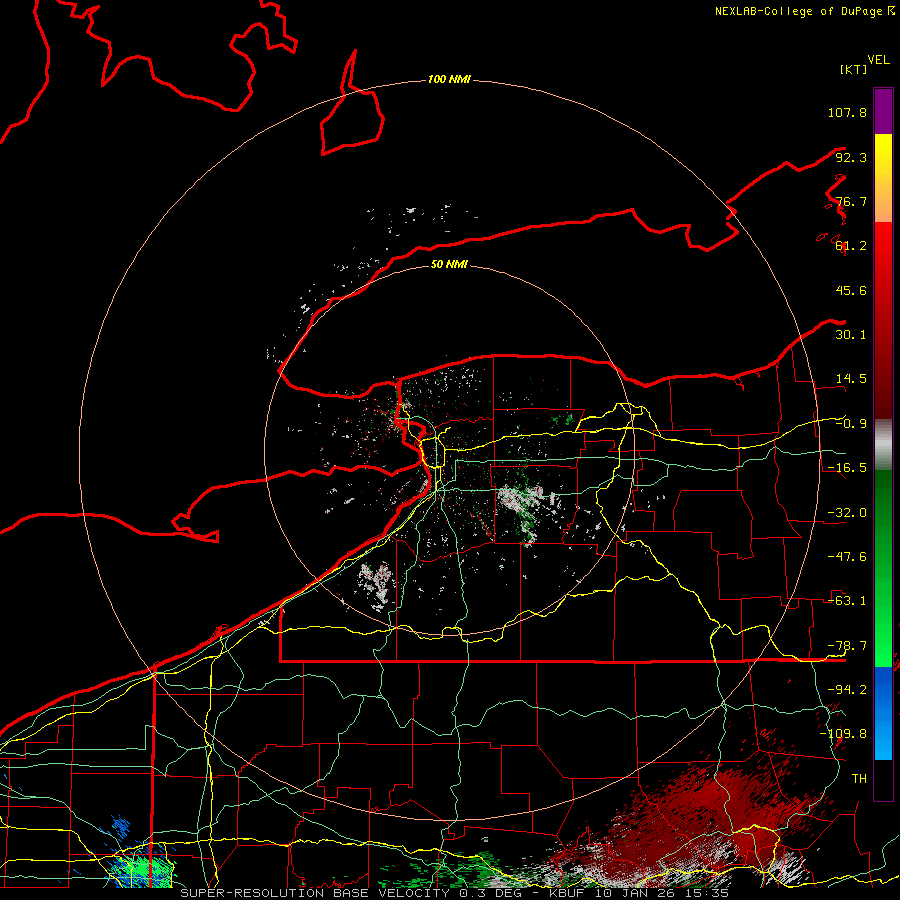Select the 76.7 legend value

[851, 201]
